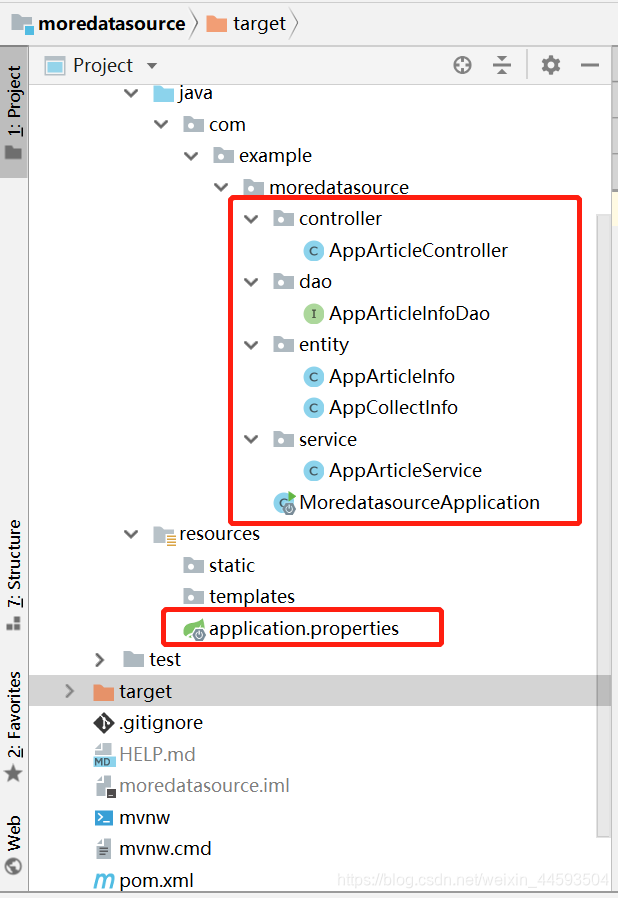Select the Spring Boot icon beside MoredatasourceApplication
This screenshot has height=898, width=618.
(x=283, y=503)
